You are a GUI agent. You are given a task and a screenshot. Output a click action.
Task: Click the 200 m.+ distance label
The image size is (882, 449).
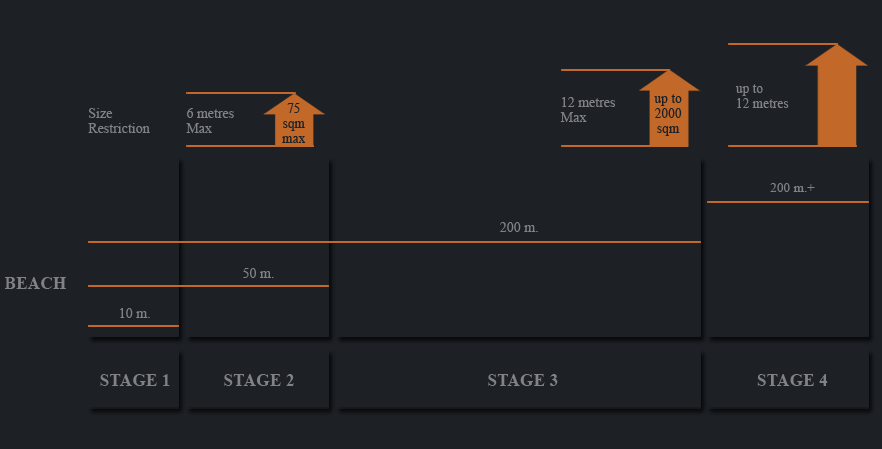coord(792,188)
